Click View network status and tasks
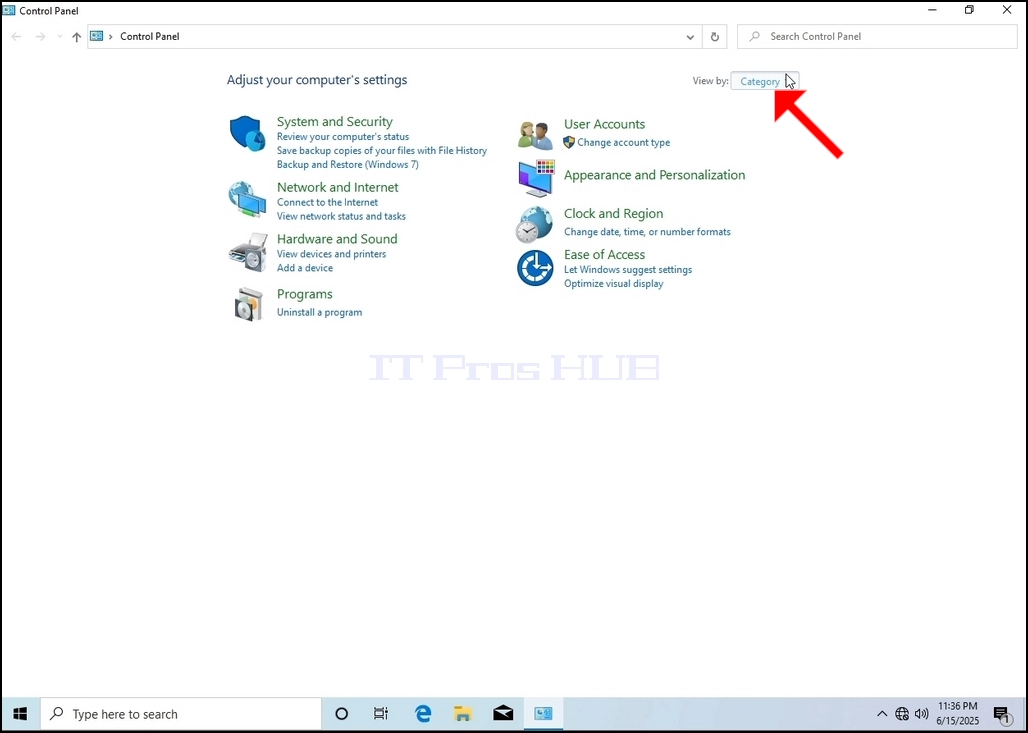The width and height of the screenshot is (1028, 733). click(x=341, y=216)
